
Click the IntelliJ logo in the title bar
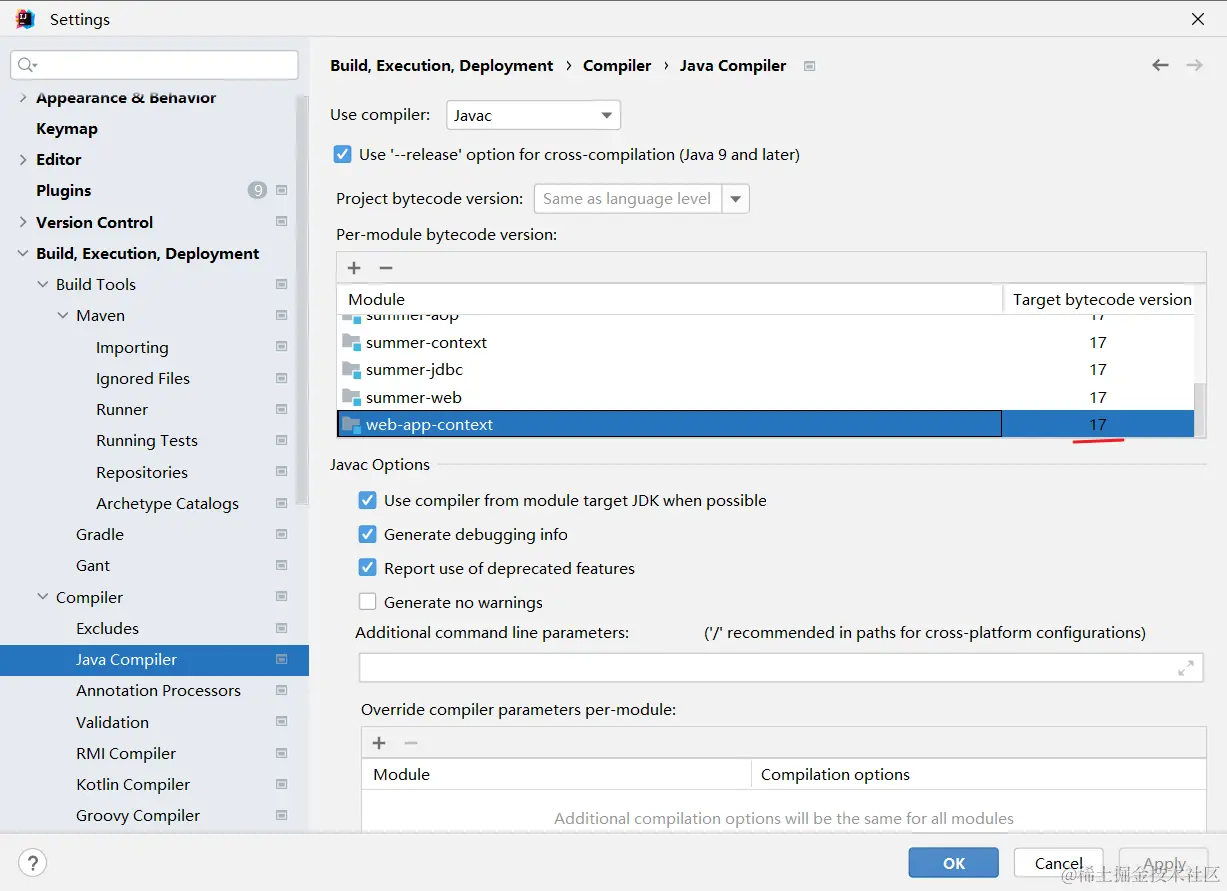tap(25, 19)
